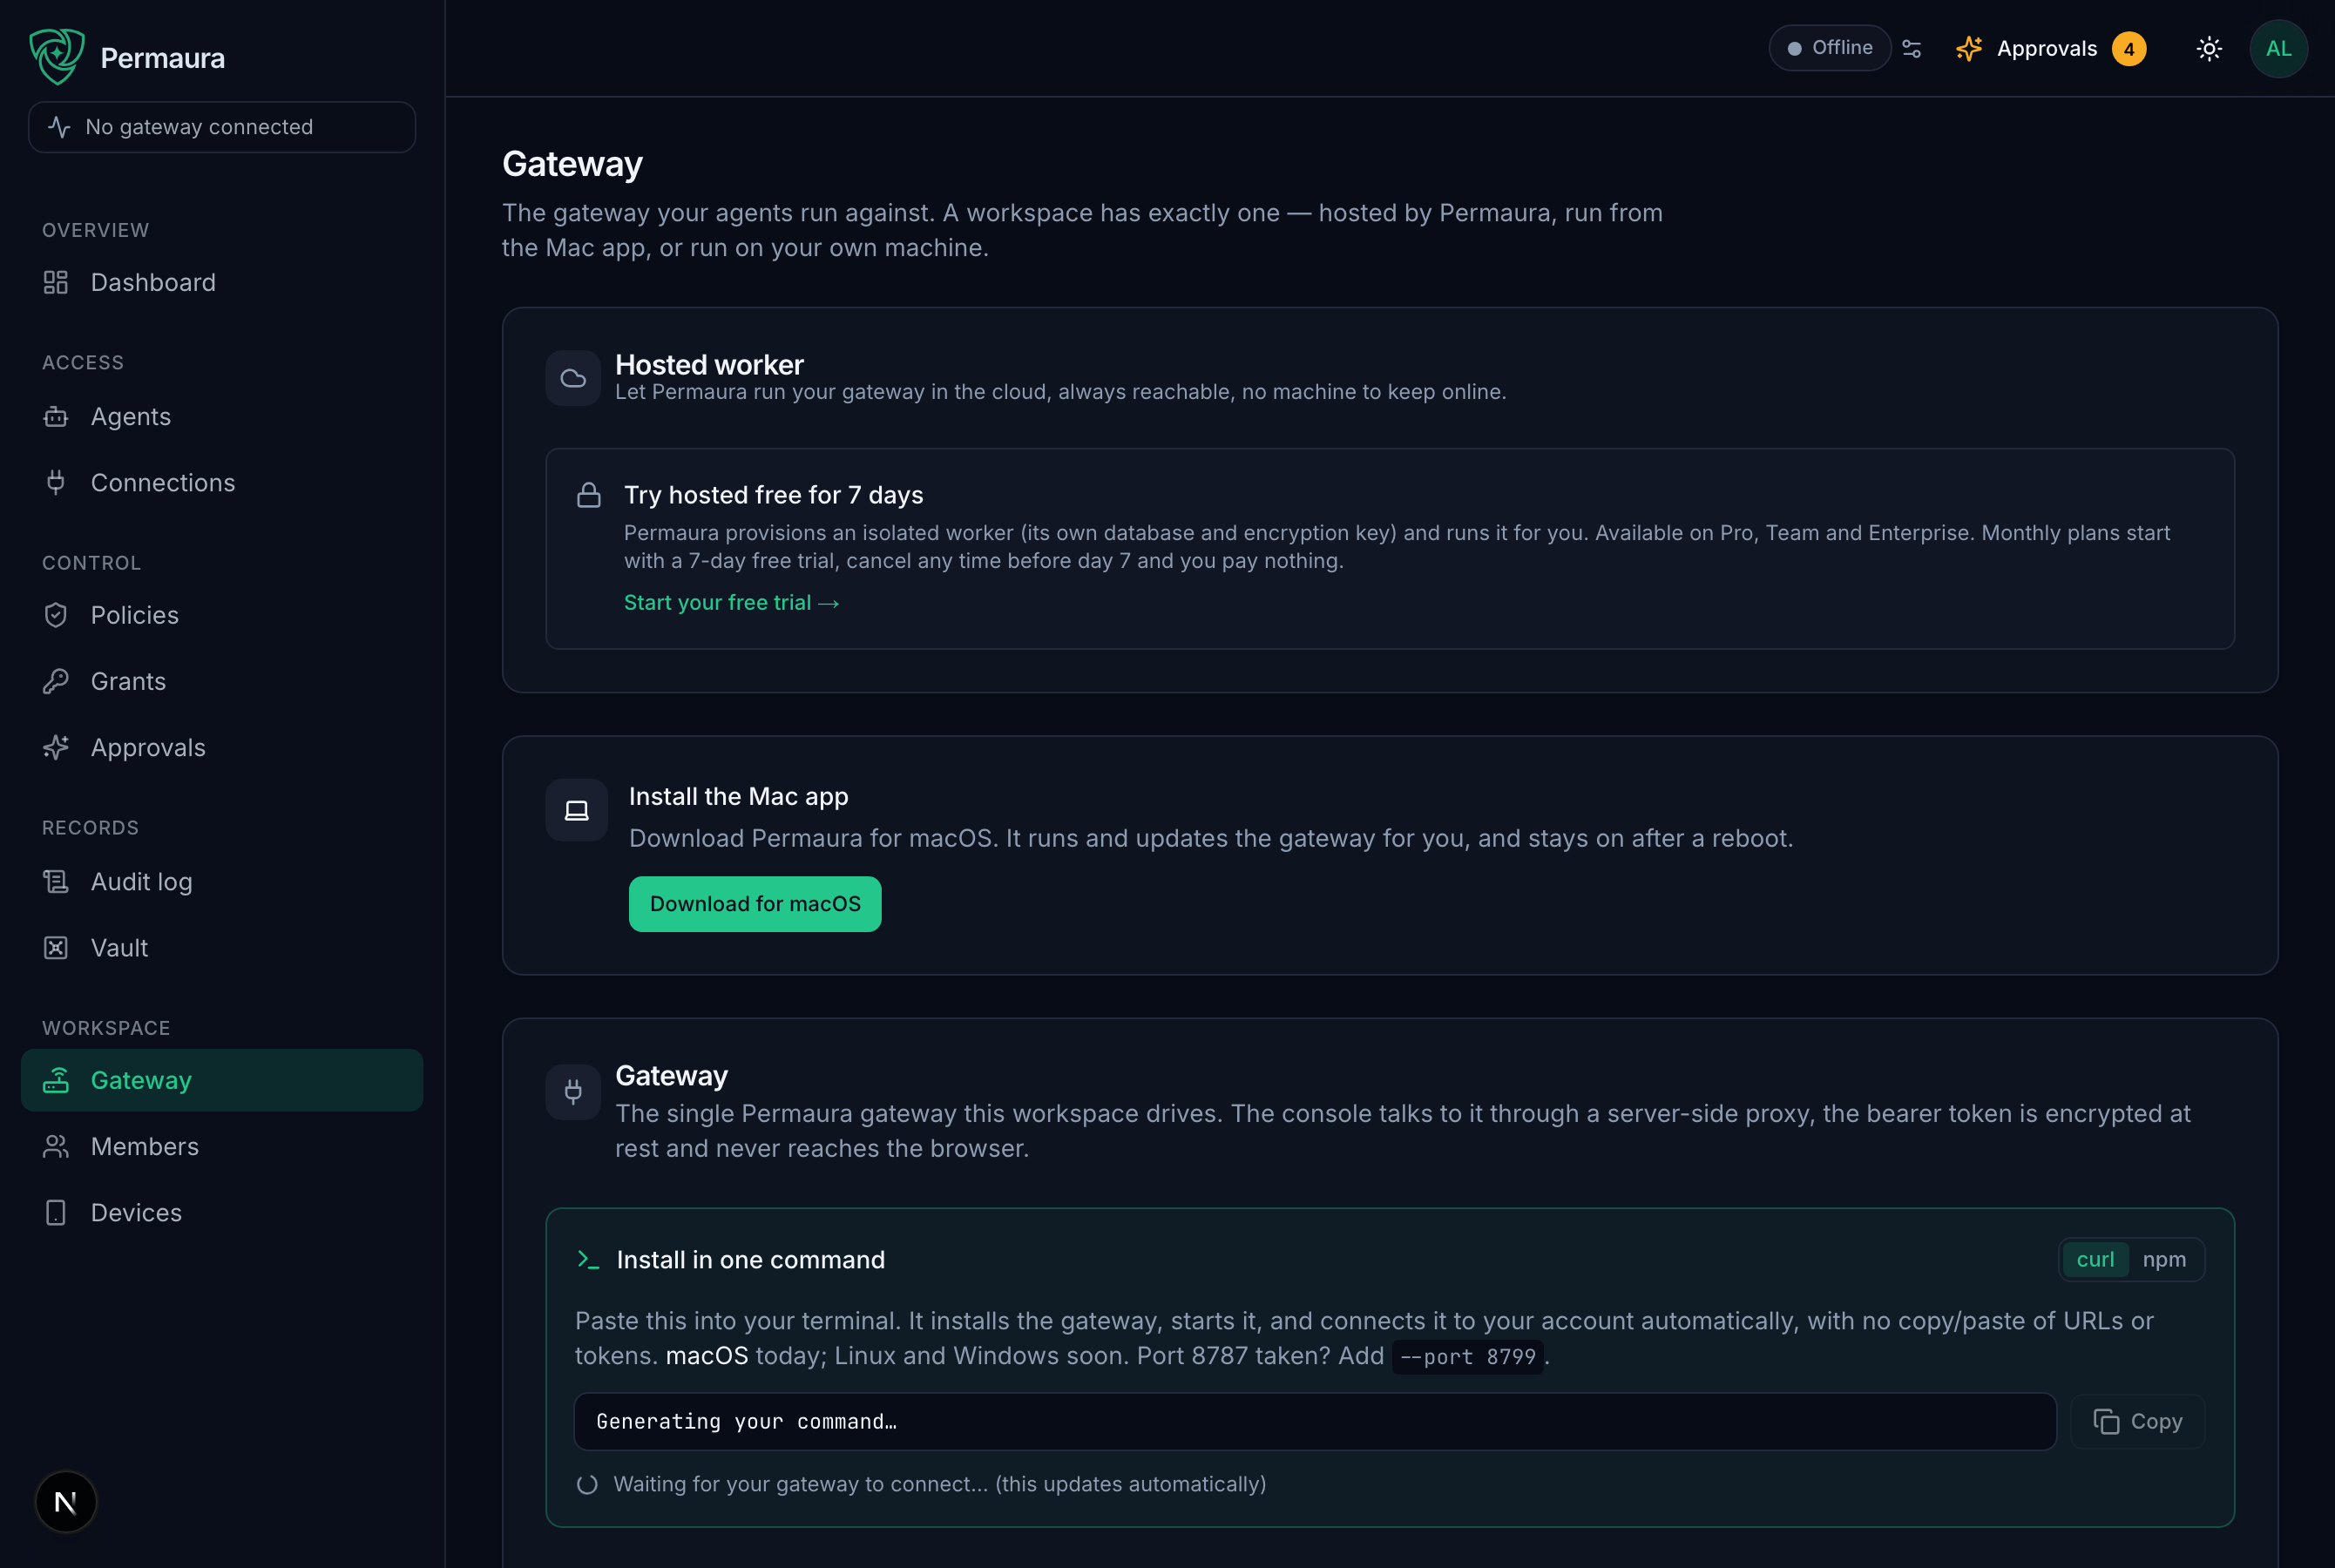This screenshot has width=2335, height=1568.
Task: Click the Audit log scroll icon
Action: [x=56, y=881]
